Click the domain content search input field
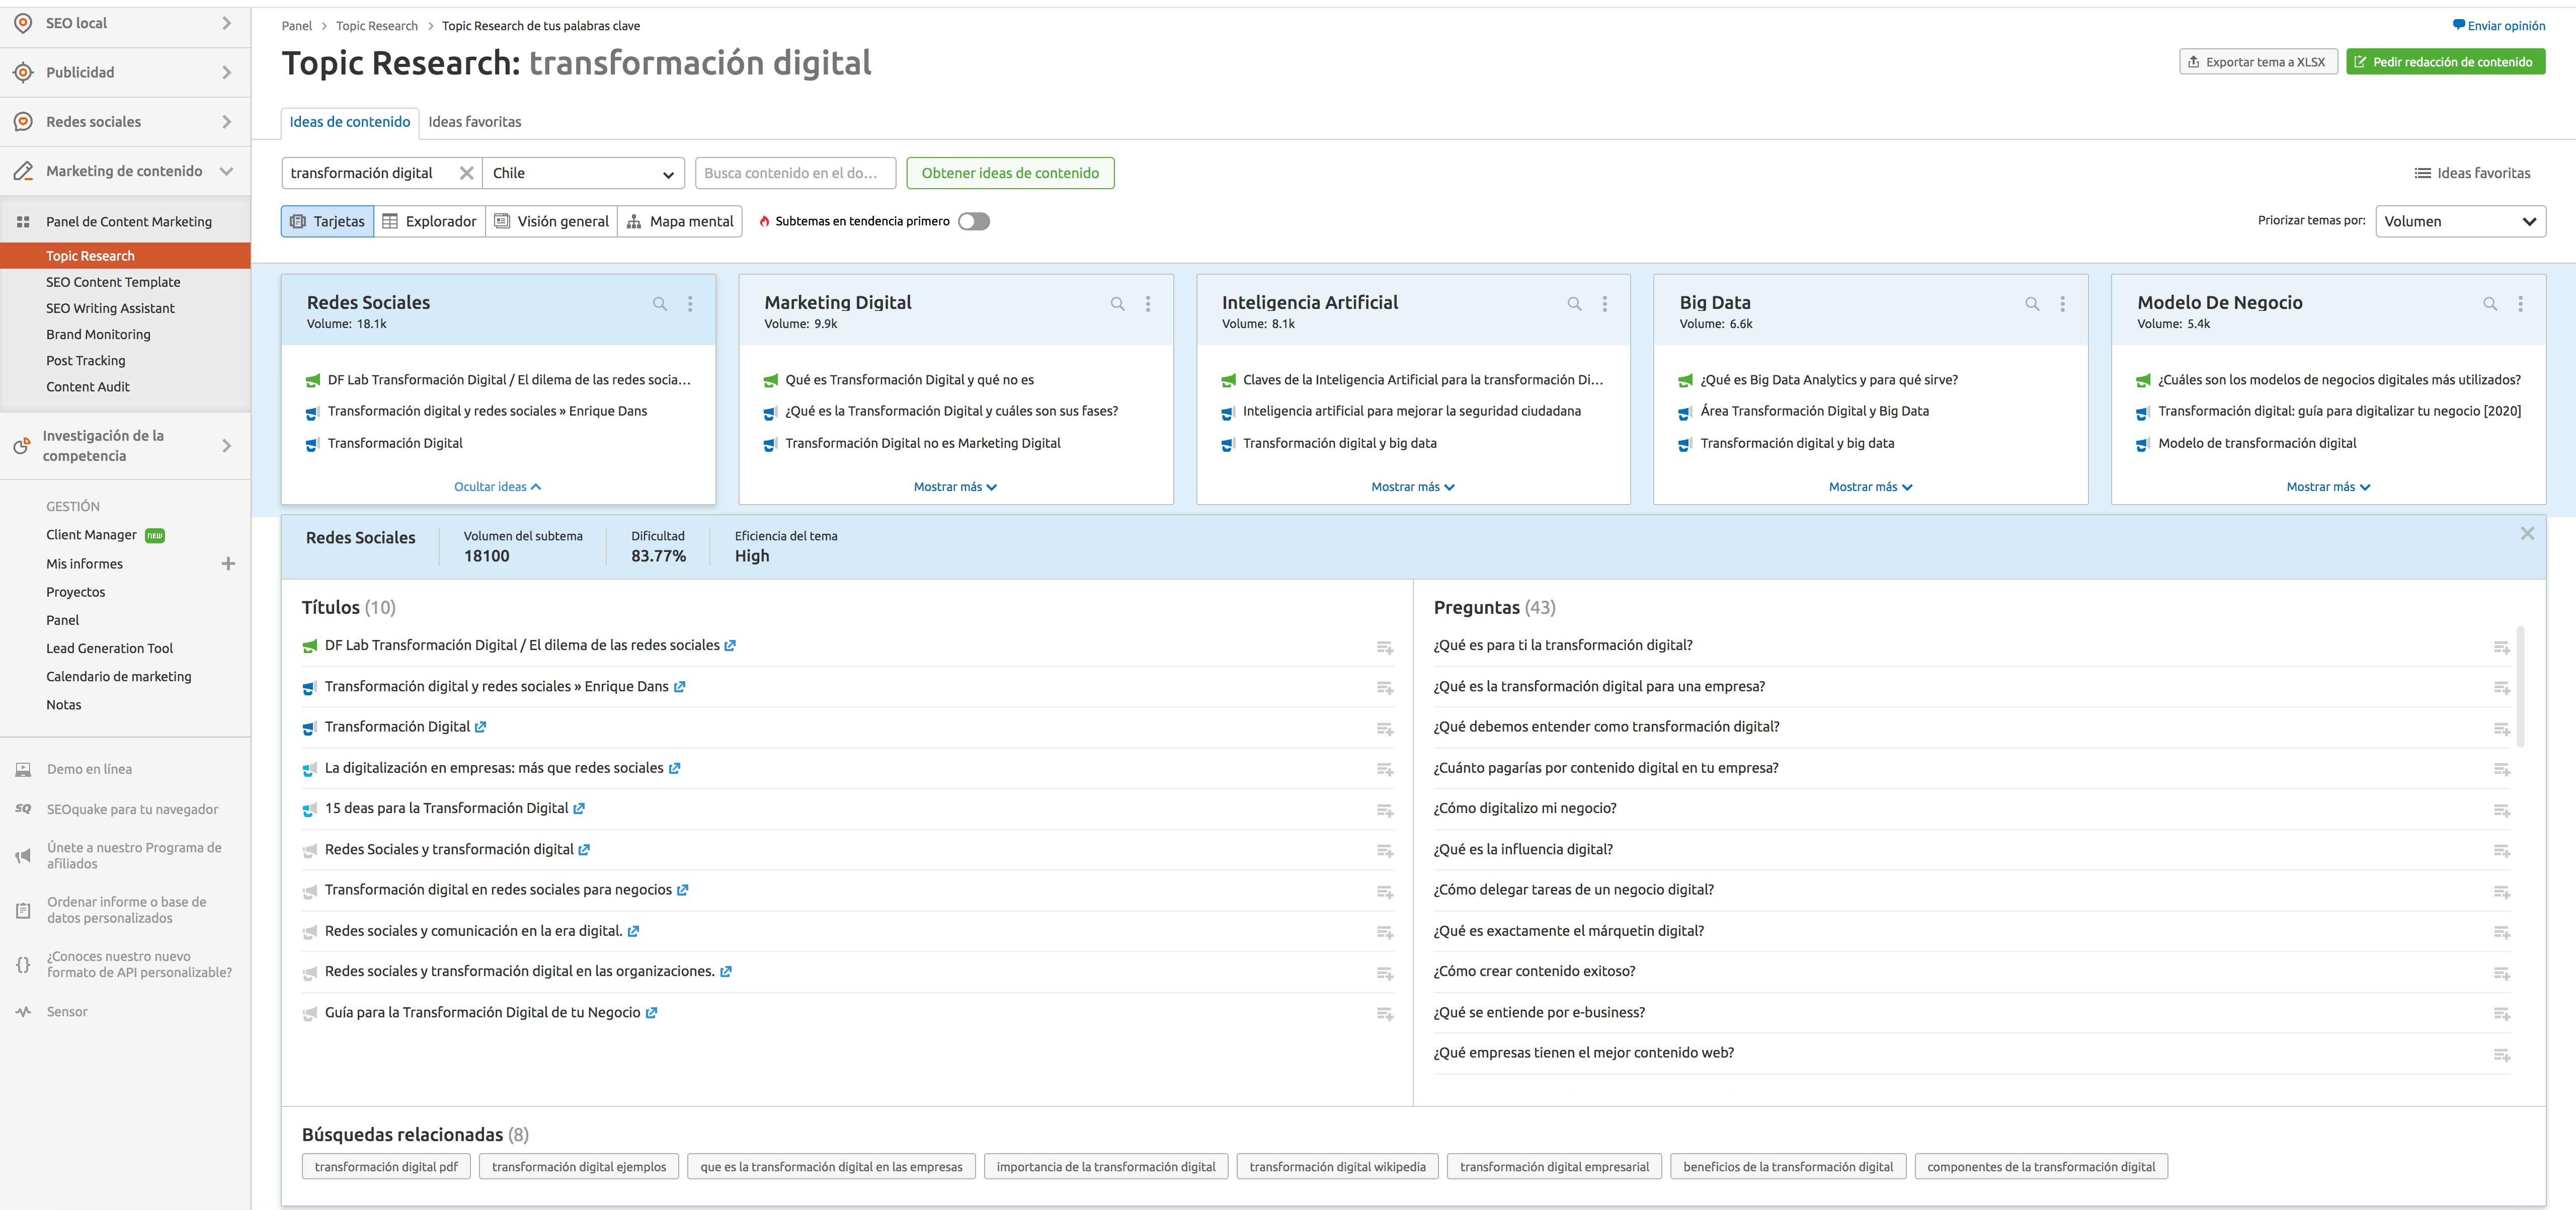This screenshot has width=2576, height=1210. pos(794,173)
